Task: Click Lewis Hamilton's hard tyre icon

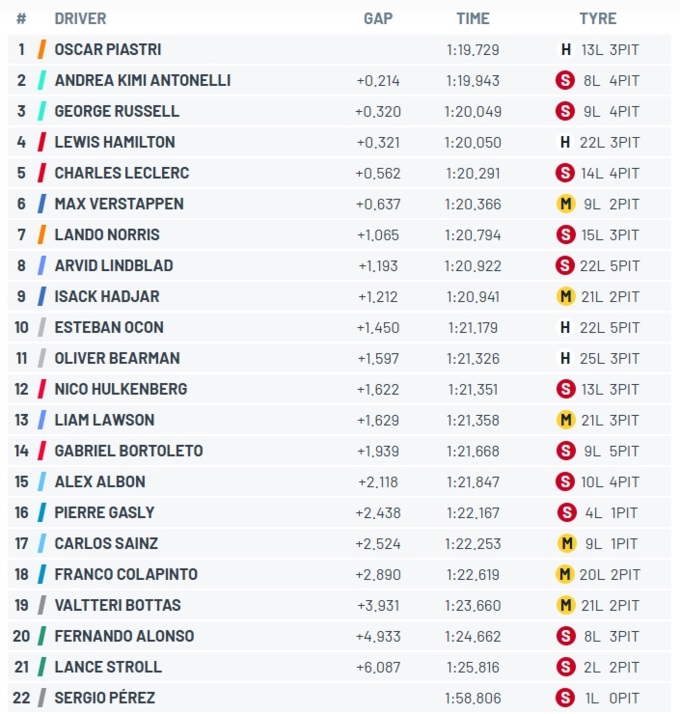Action: coord(565,142)
